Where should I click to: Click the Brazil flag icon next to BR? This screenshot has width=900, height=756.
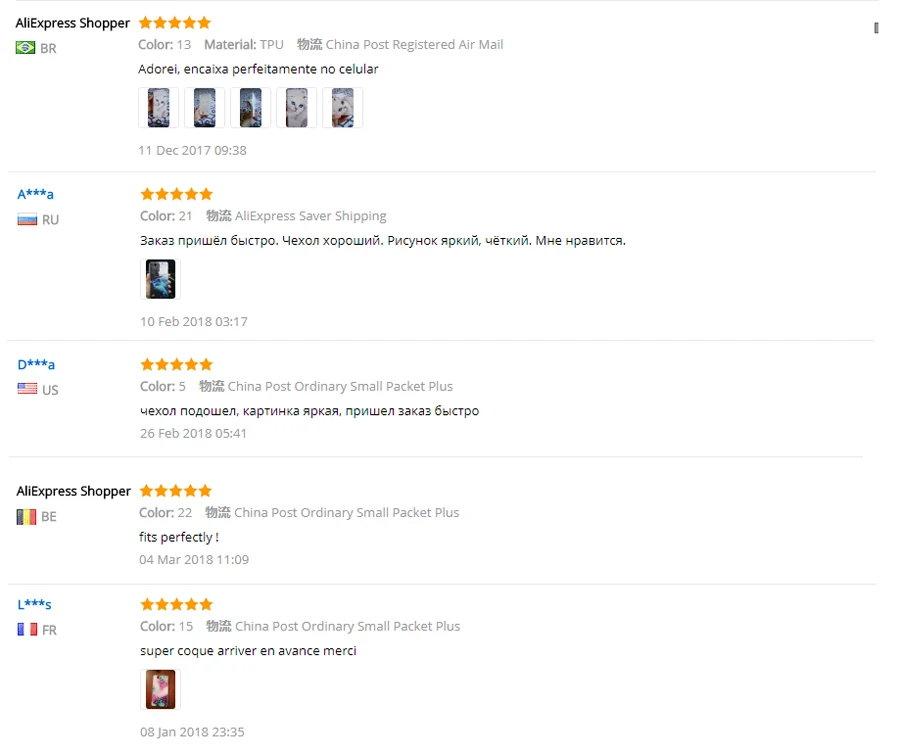[x=25, y=48]
